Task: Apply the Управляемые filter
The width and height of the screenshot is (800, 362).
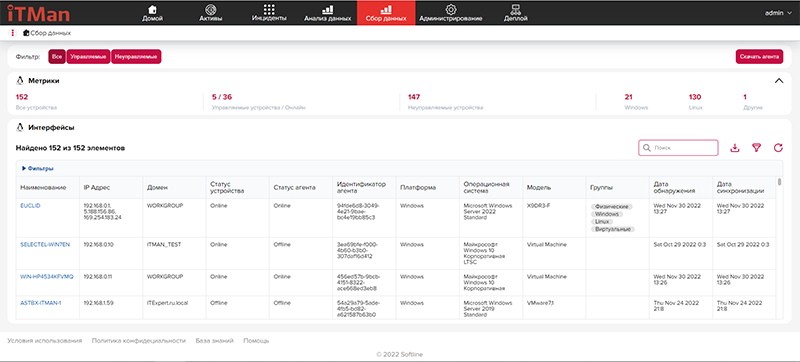Action: (88, 57)
